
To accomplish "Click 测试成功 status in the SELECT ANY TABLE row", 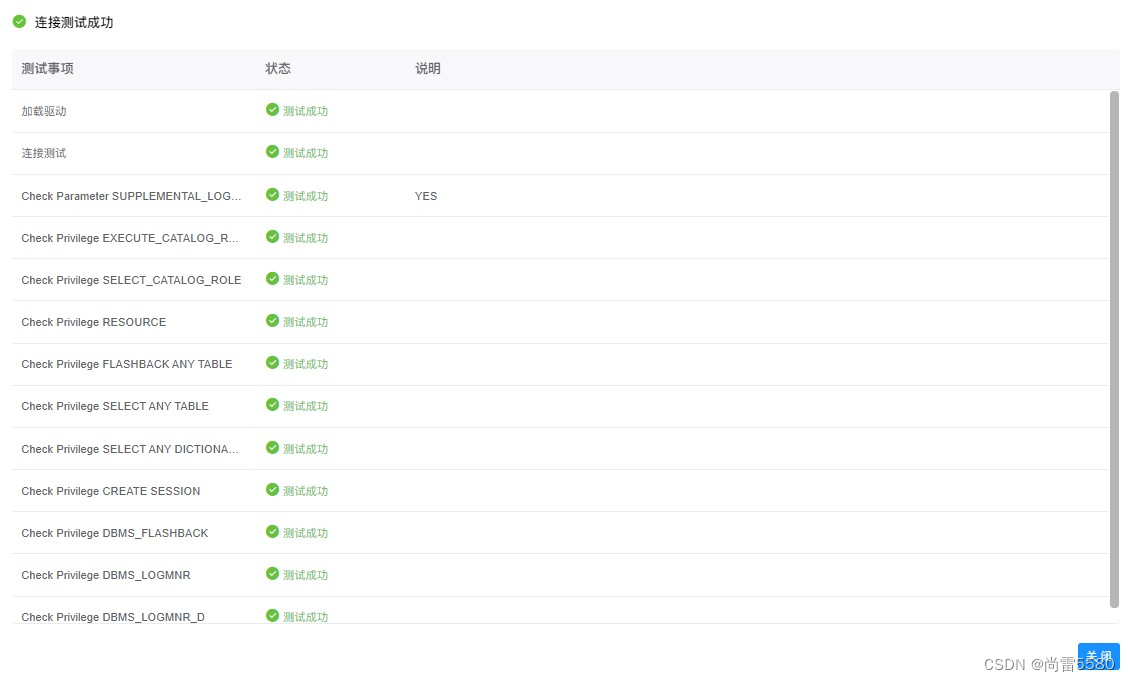I will [306, 406].
